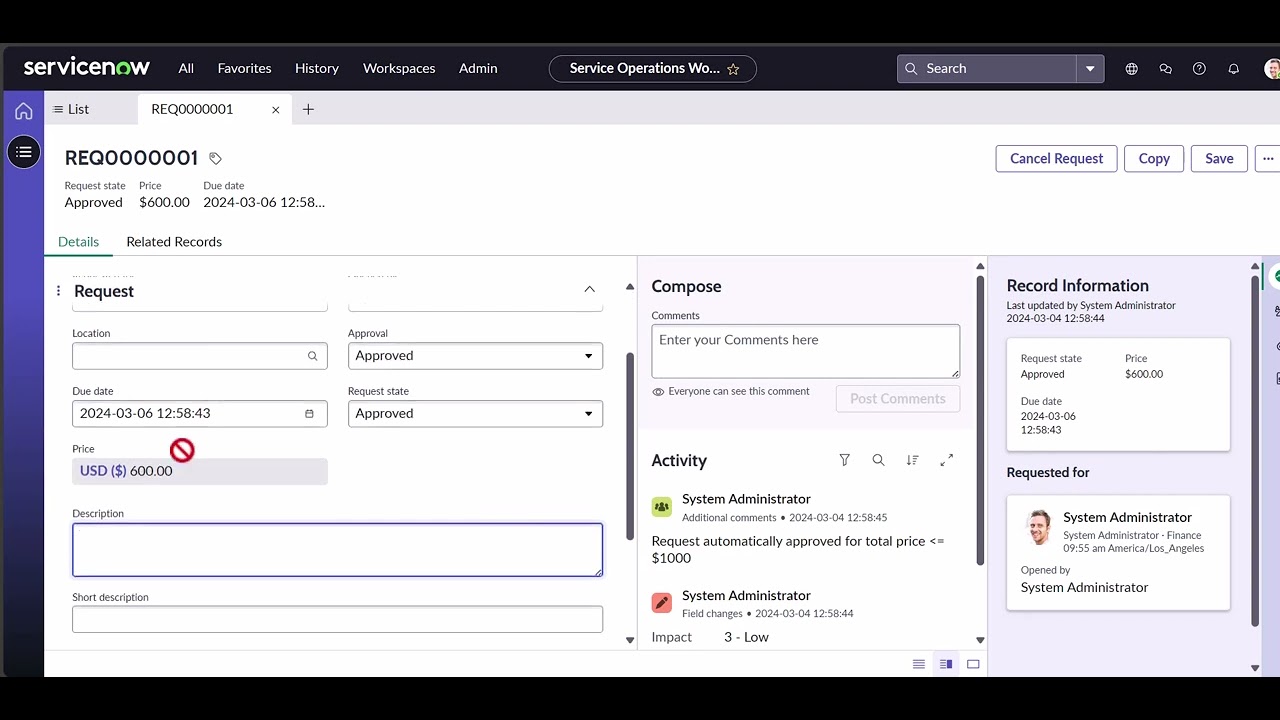Click the Post Comments button
Viewport: 1280px width, 720px height.
click(898, 398)
